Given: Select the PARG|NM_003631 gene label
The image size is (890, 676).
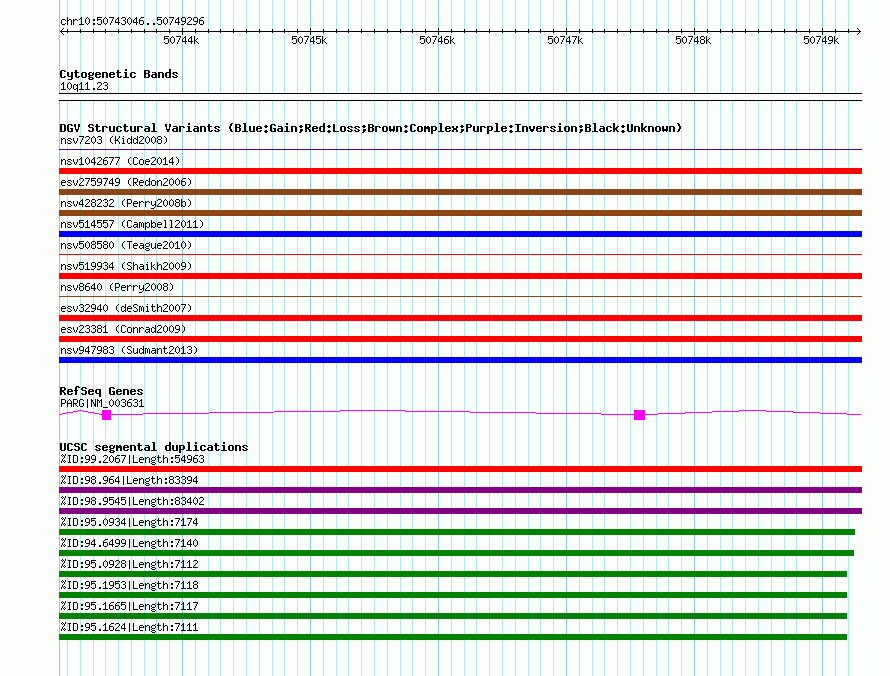Looking at the screenshot, I should pyautogui.click(x=102, y=404).
